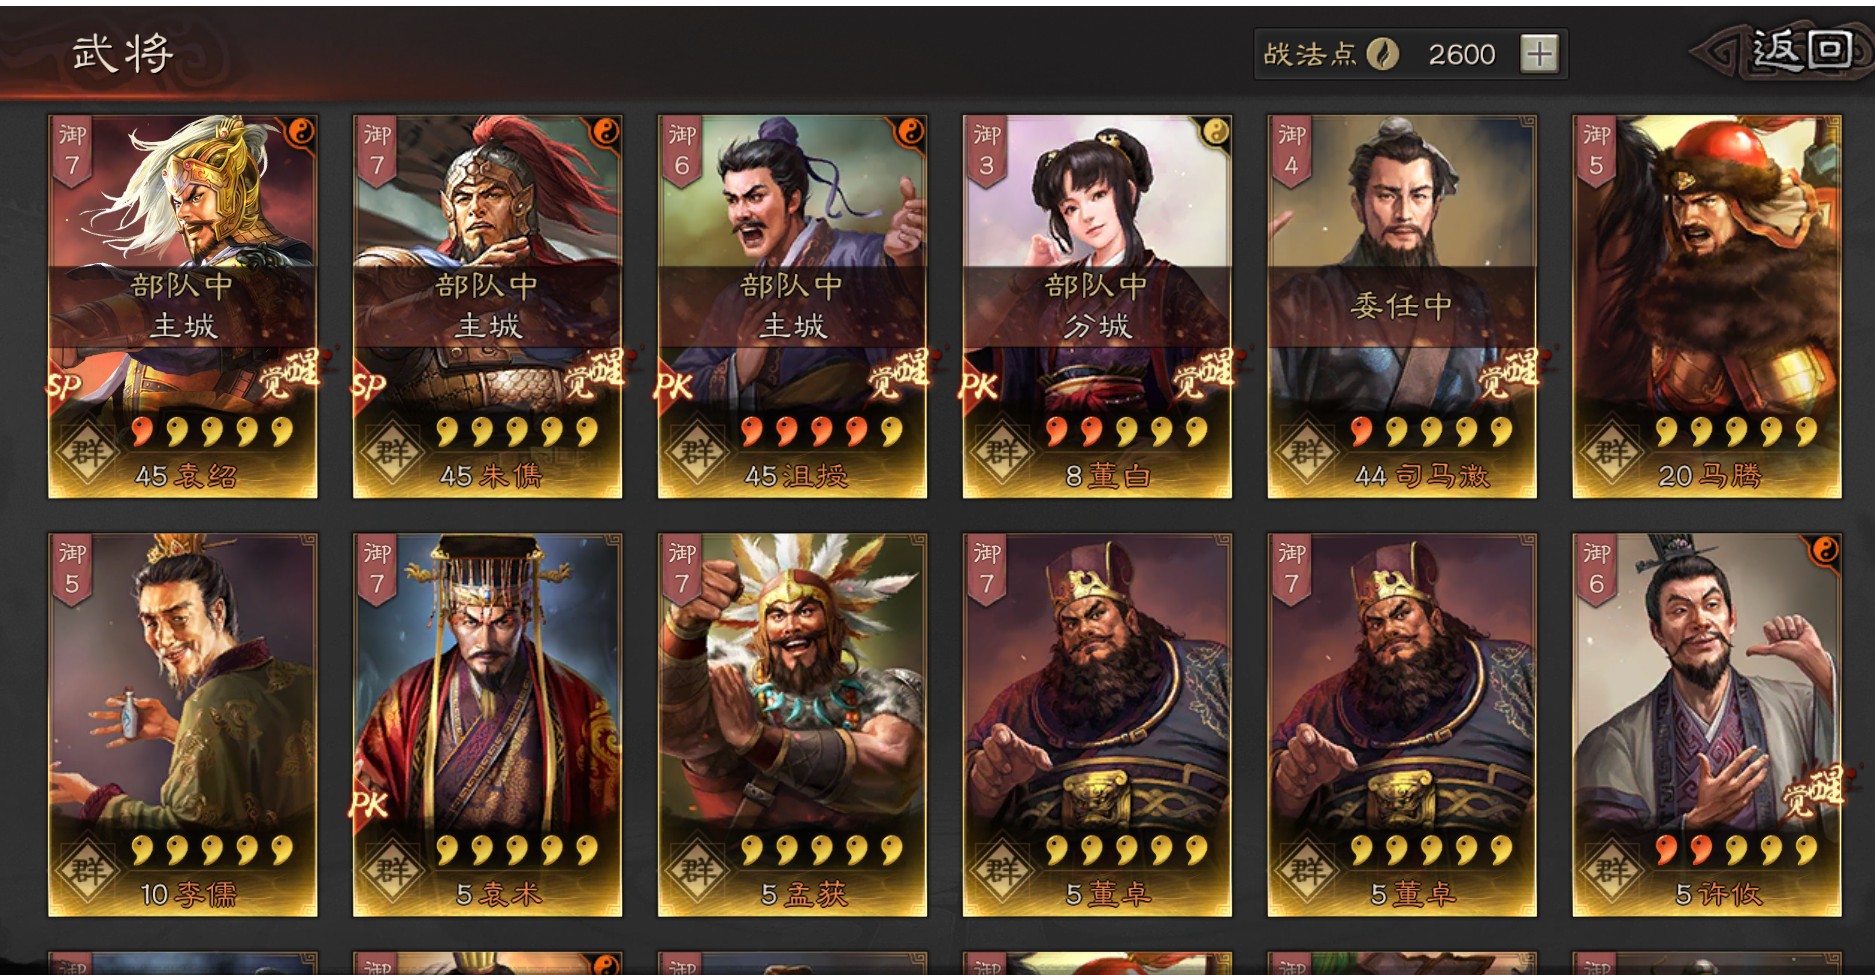Click the flame icon next to 战法点

[1383, 54]
